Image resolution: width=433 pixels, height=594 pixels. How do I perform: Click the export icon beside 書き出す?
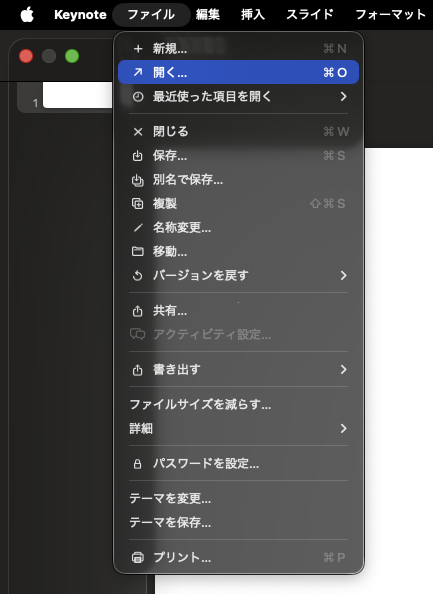[138, 369]
